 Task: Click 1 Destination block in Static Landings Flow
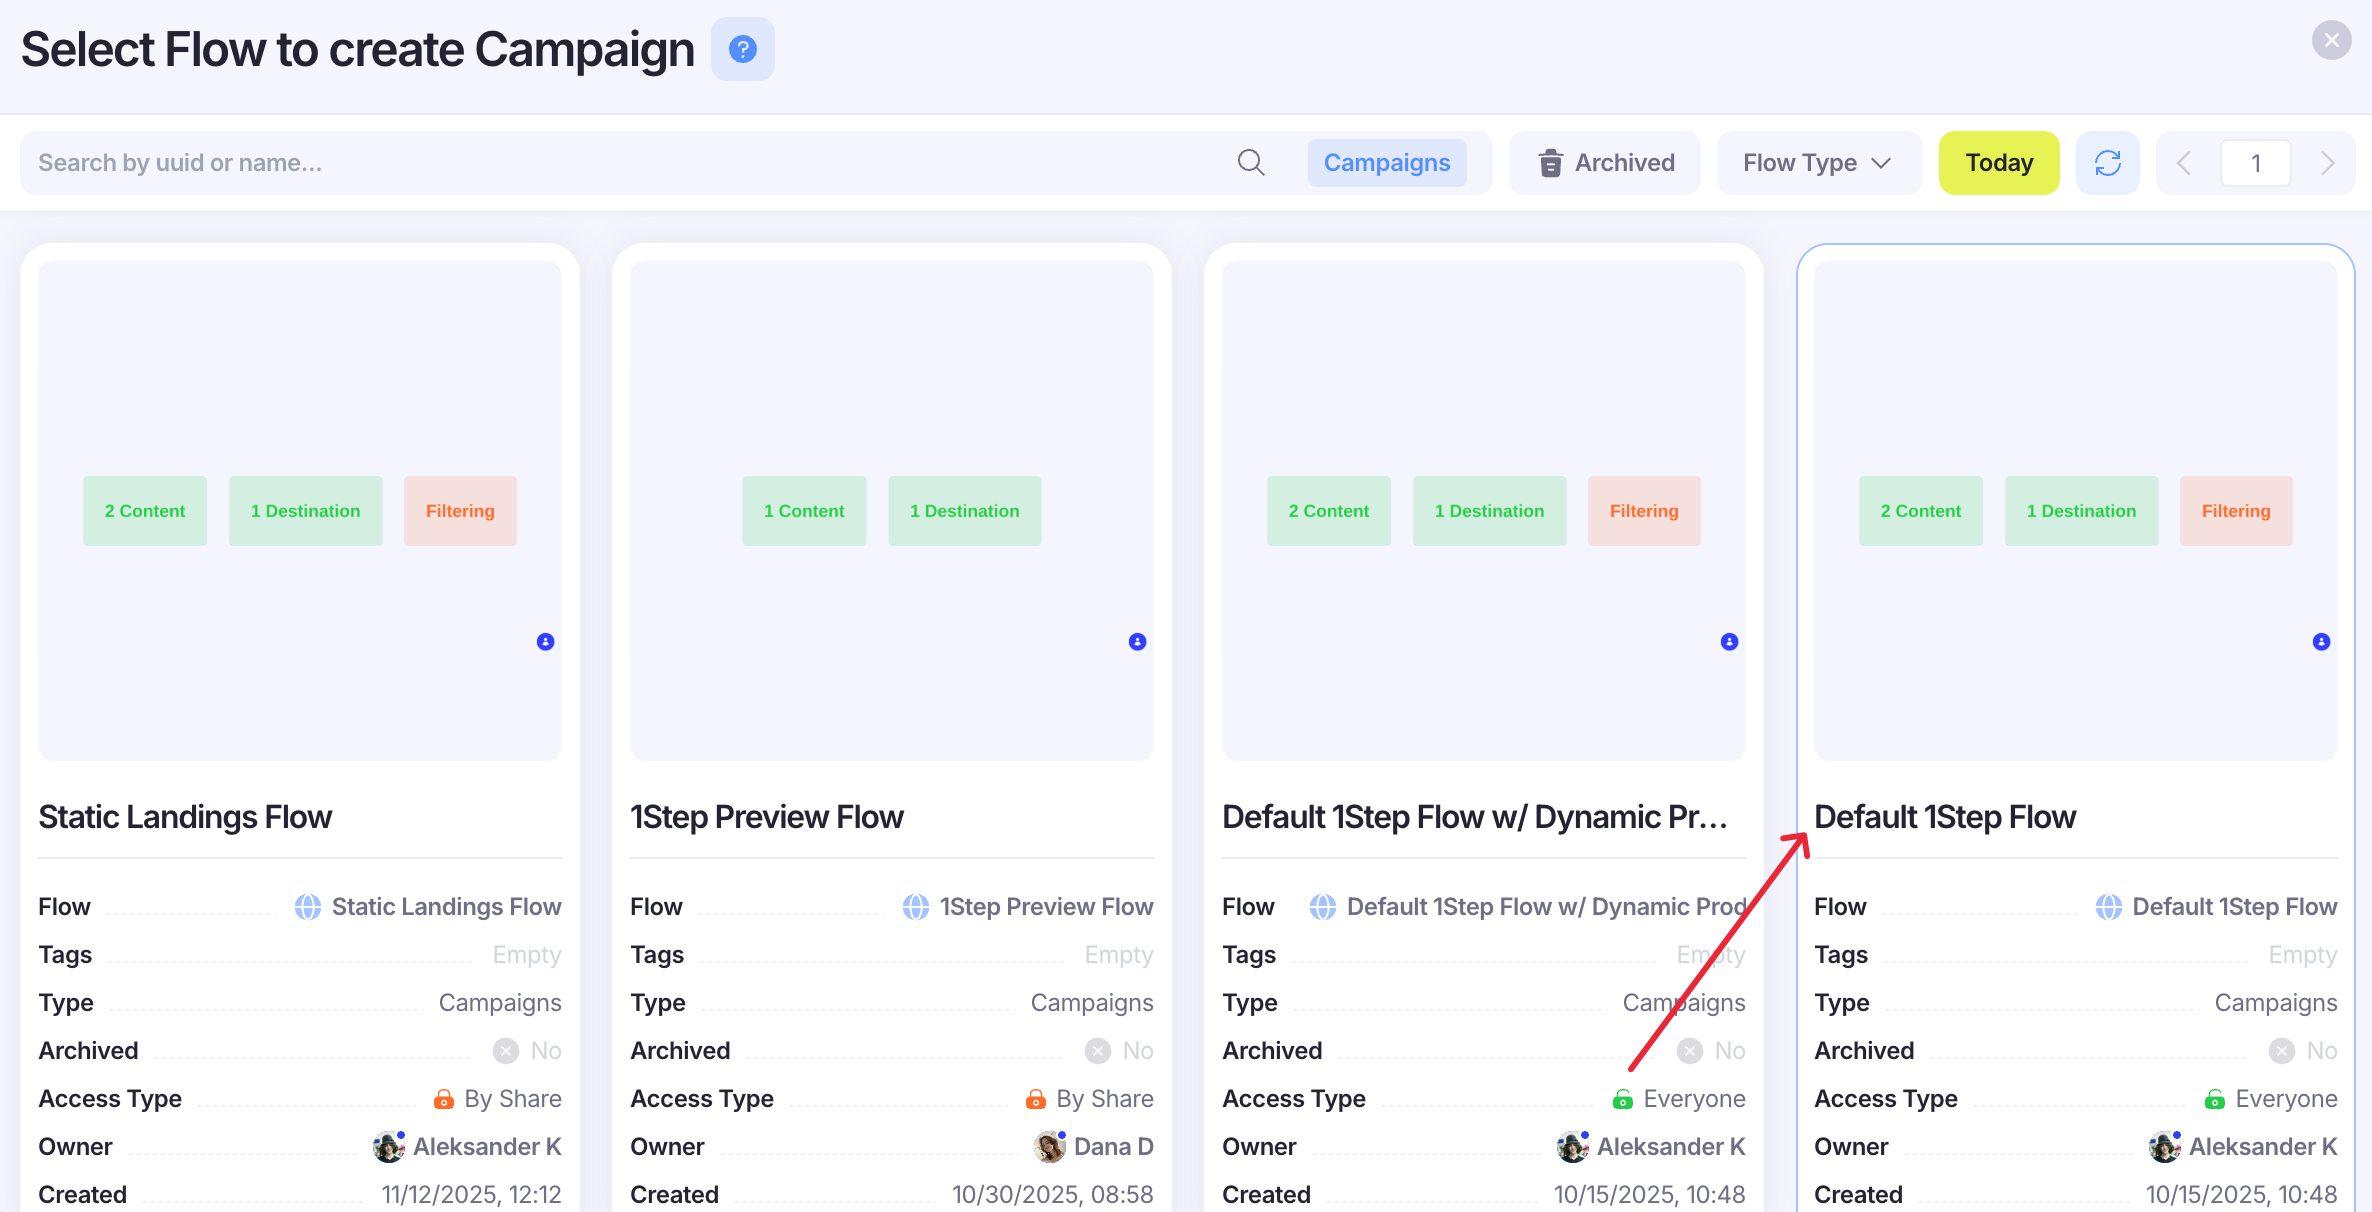click(305, 511)
